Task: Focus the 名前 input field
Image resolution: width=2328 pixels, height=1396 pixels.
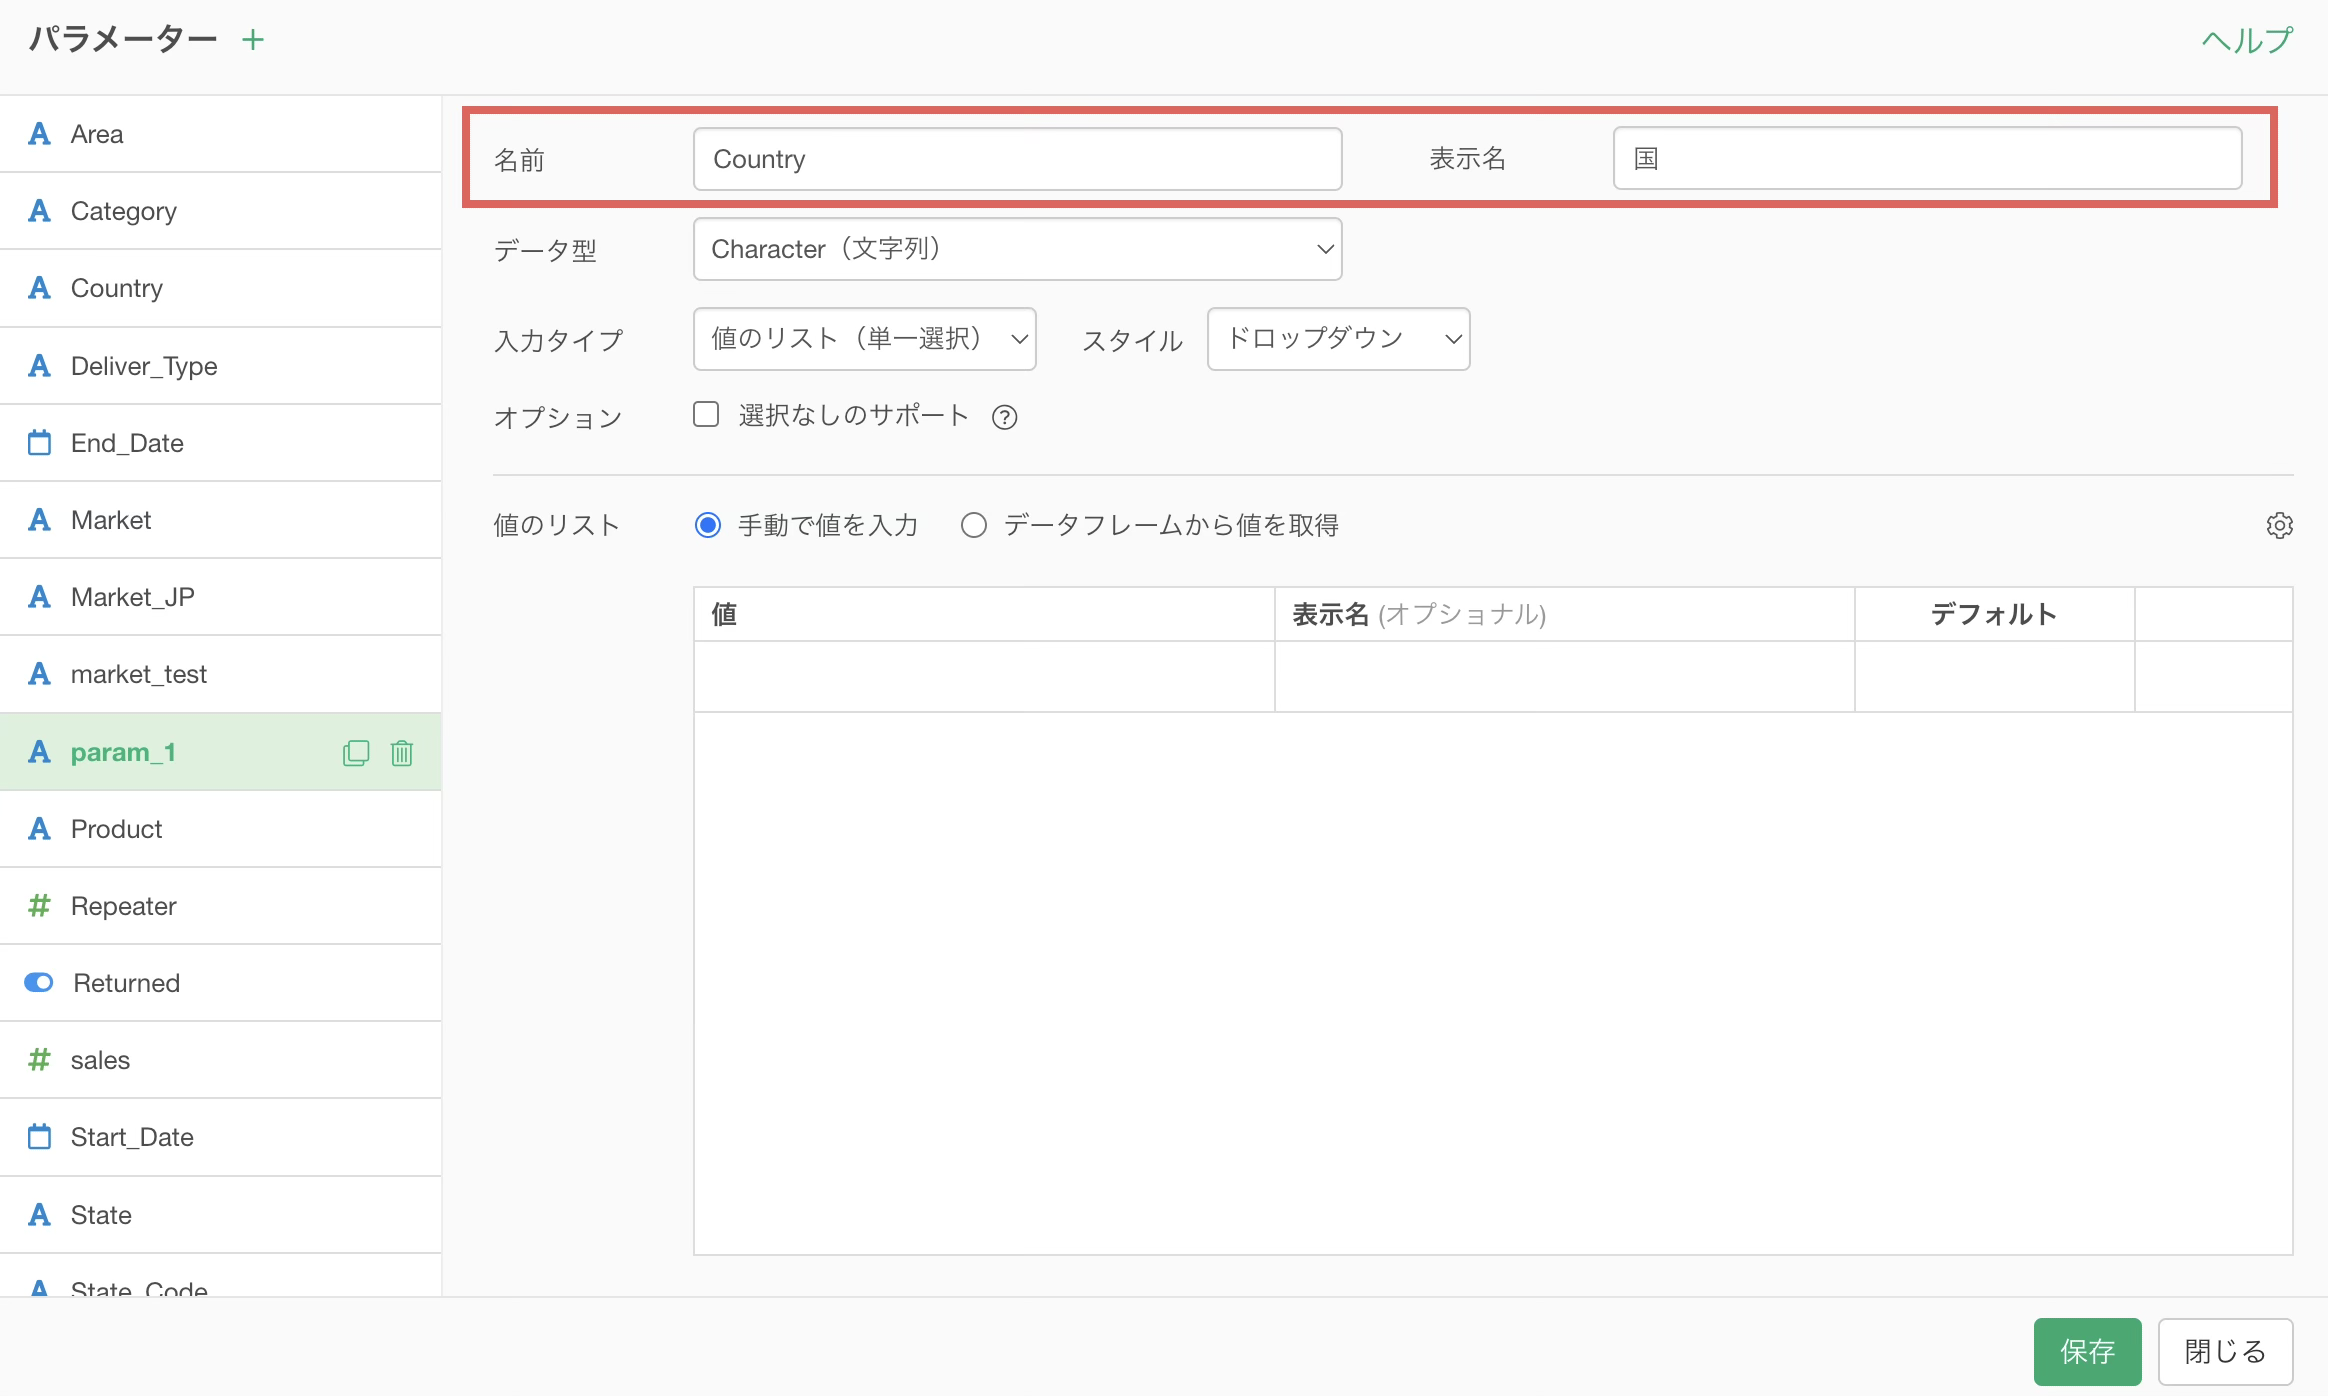Action: 1017,159
